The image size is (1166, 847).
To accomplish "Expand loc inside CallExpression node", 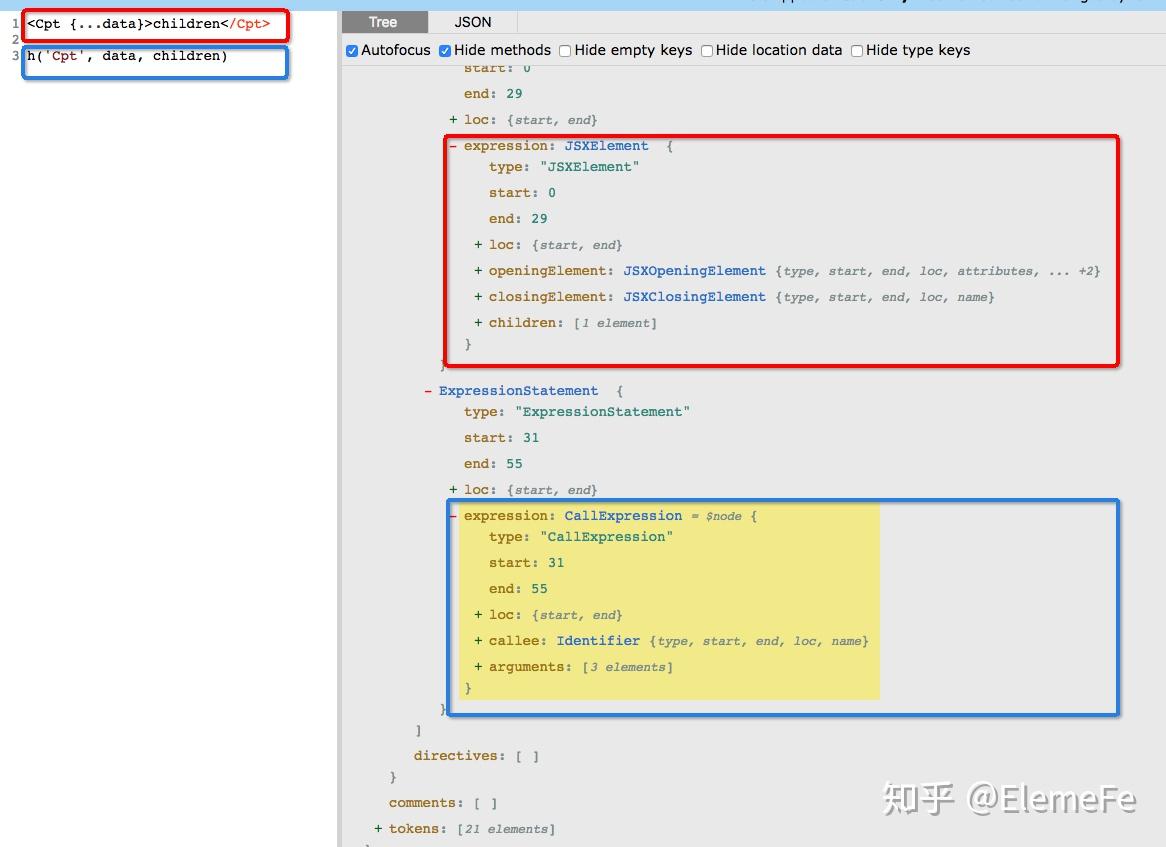I will point(478,615).
